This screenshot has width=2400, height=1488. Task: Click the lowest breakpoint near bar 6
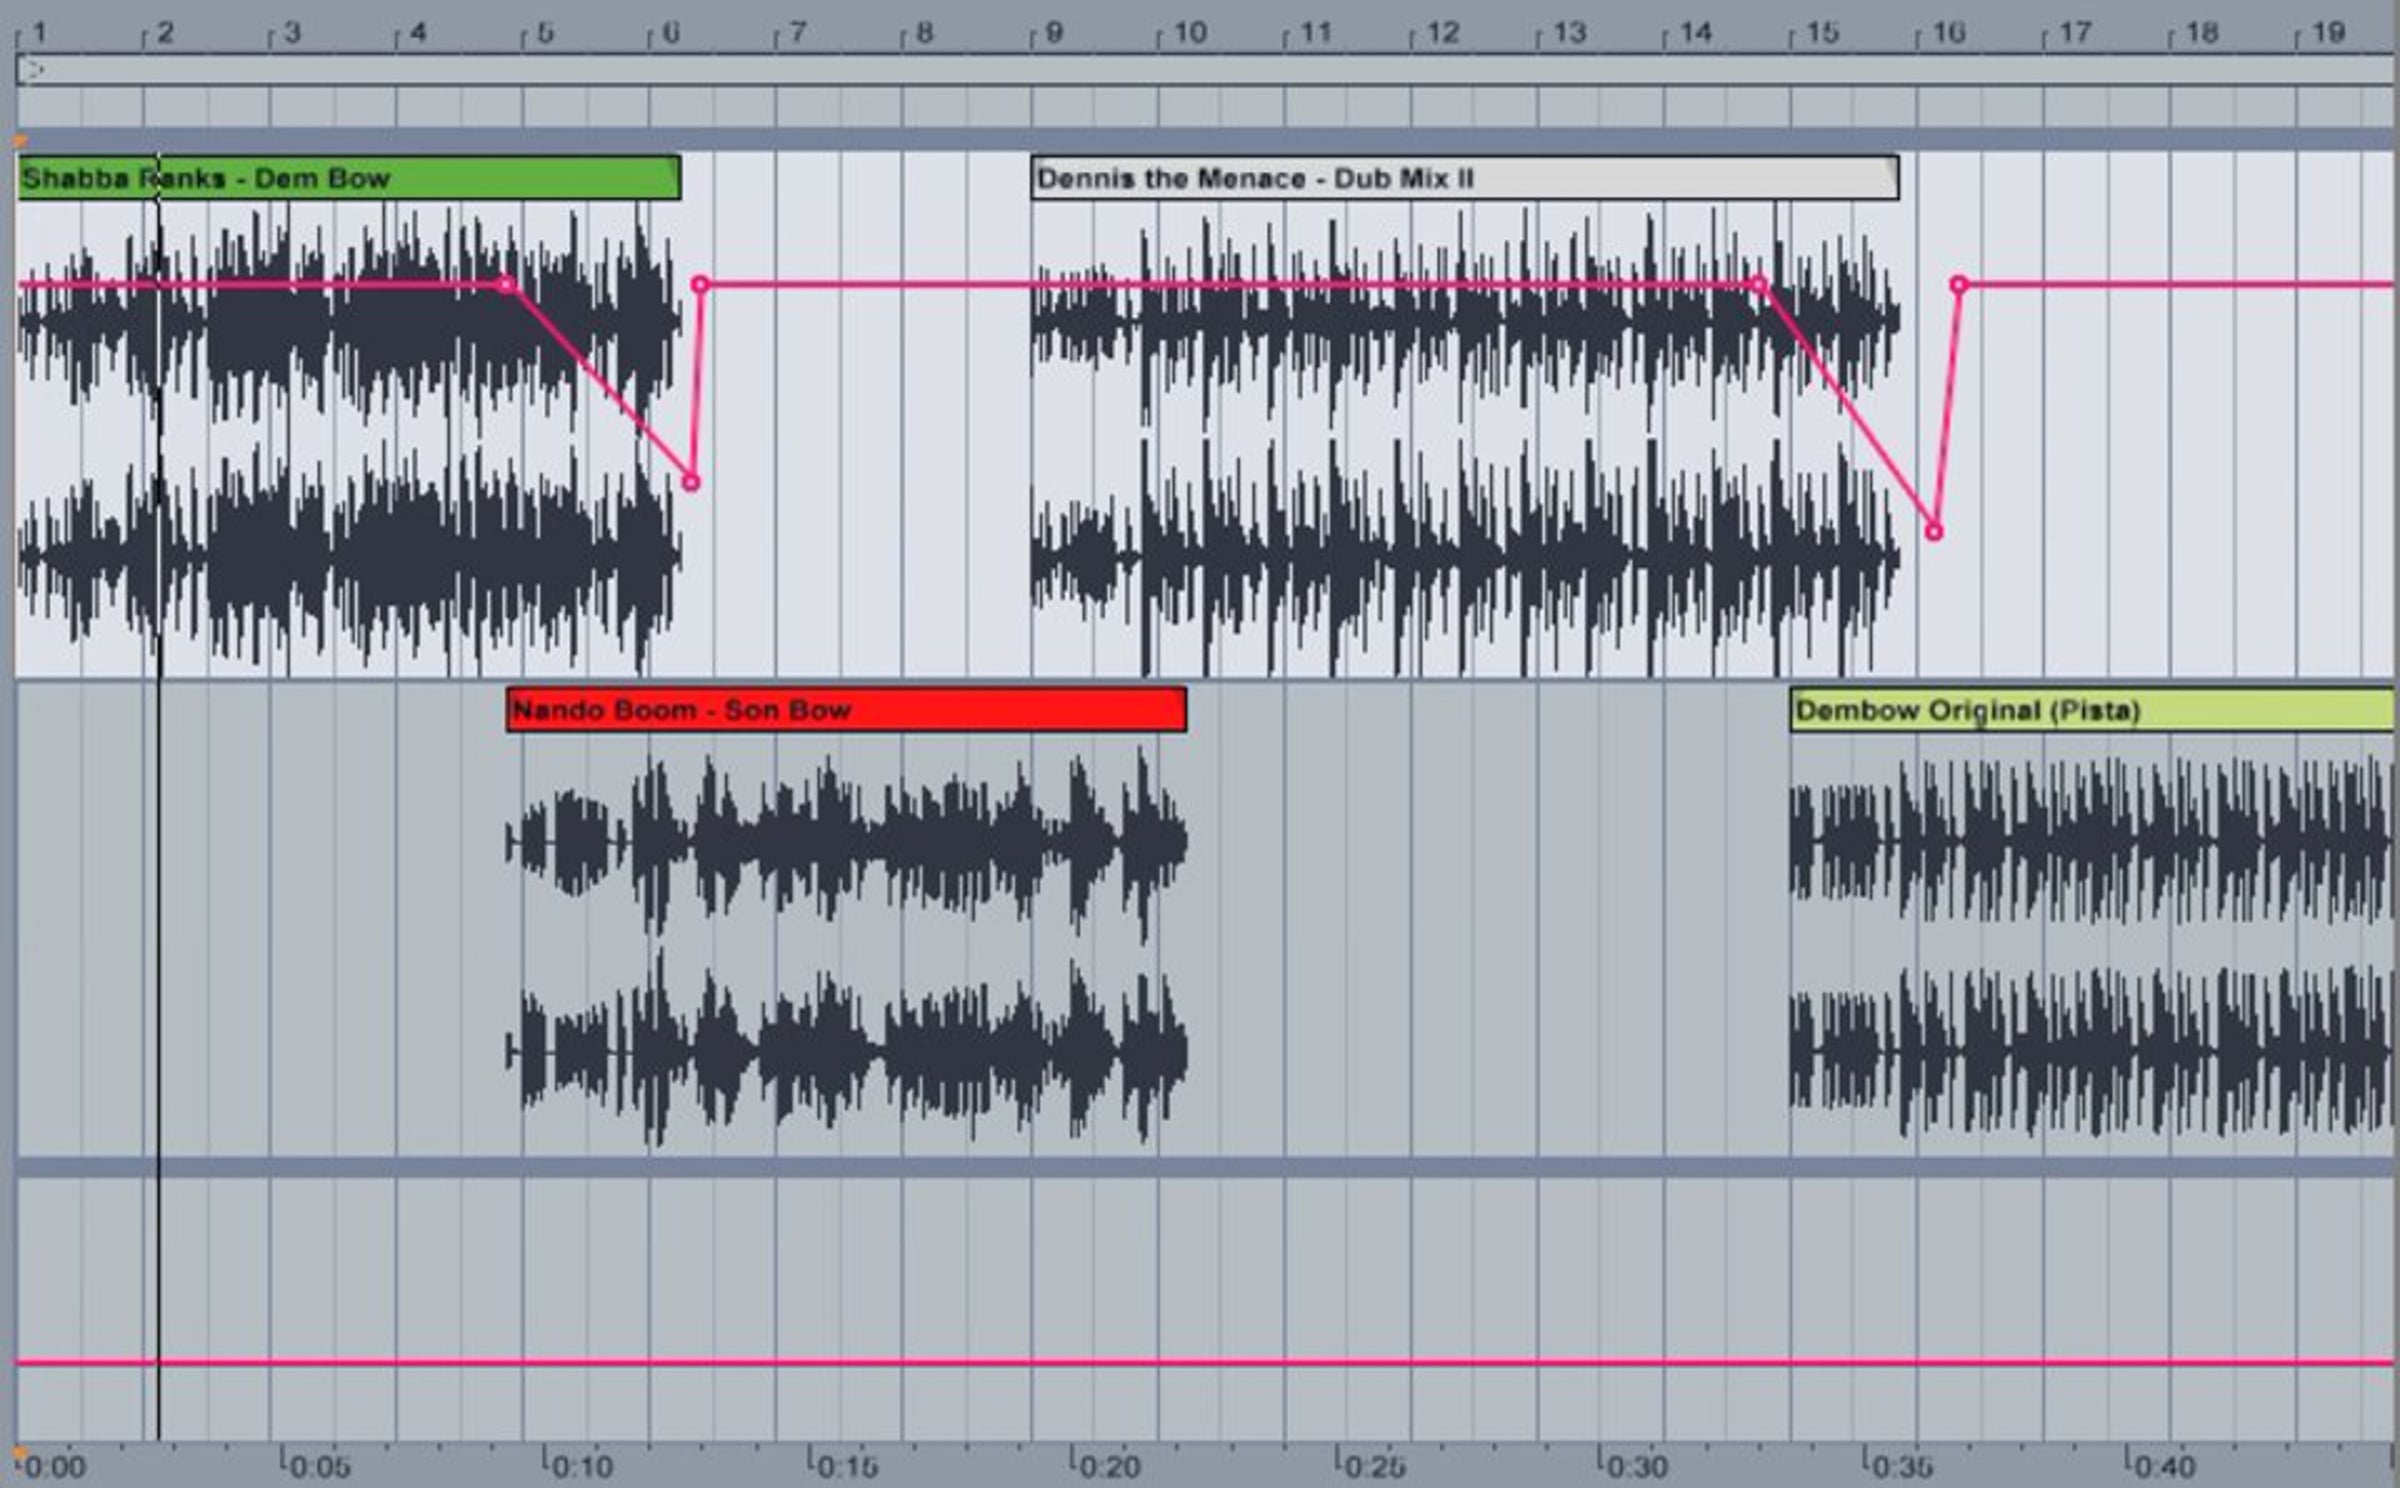tap(691, 482)
